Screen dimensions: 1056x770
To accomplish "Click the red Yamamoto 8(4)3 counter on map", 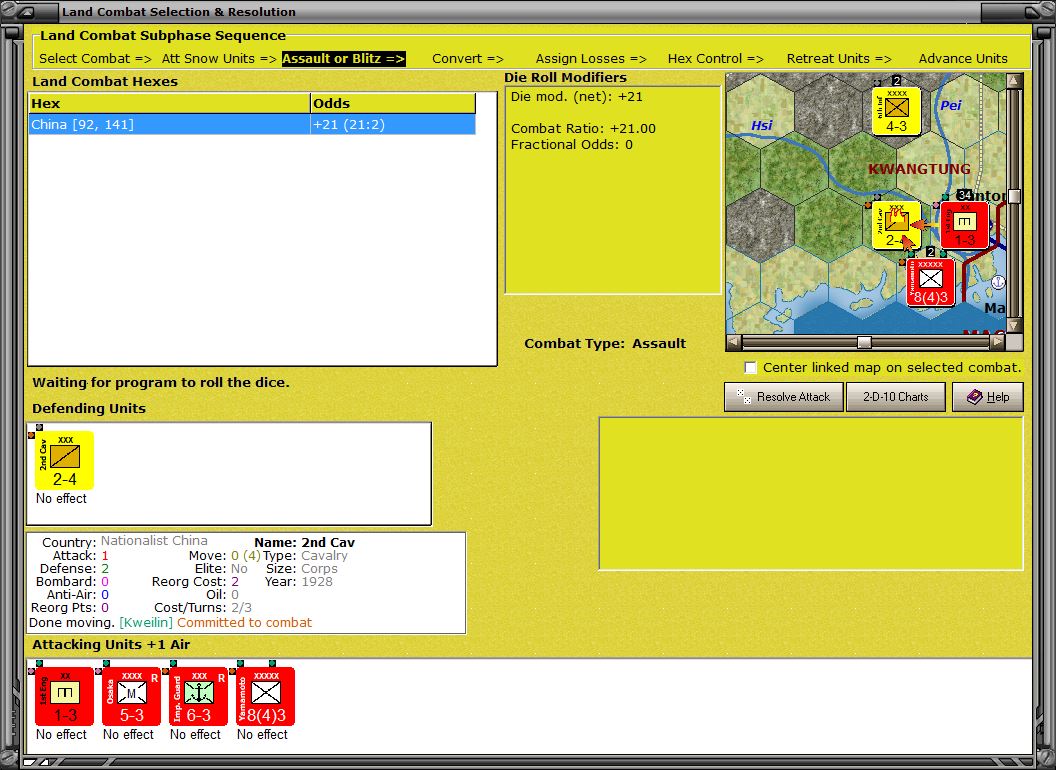I will [x=931, y=282].
